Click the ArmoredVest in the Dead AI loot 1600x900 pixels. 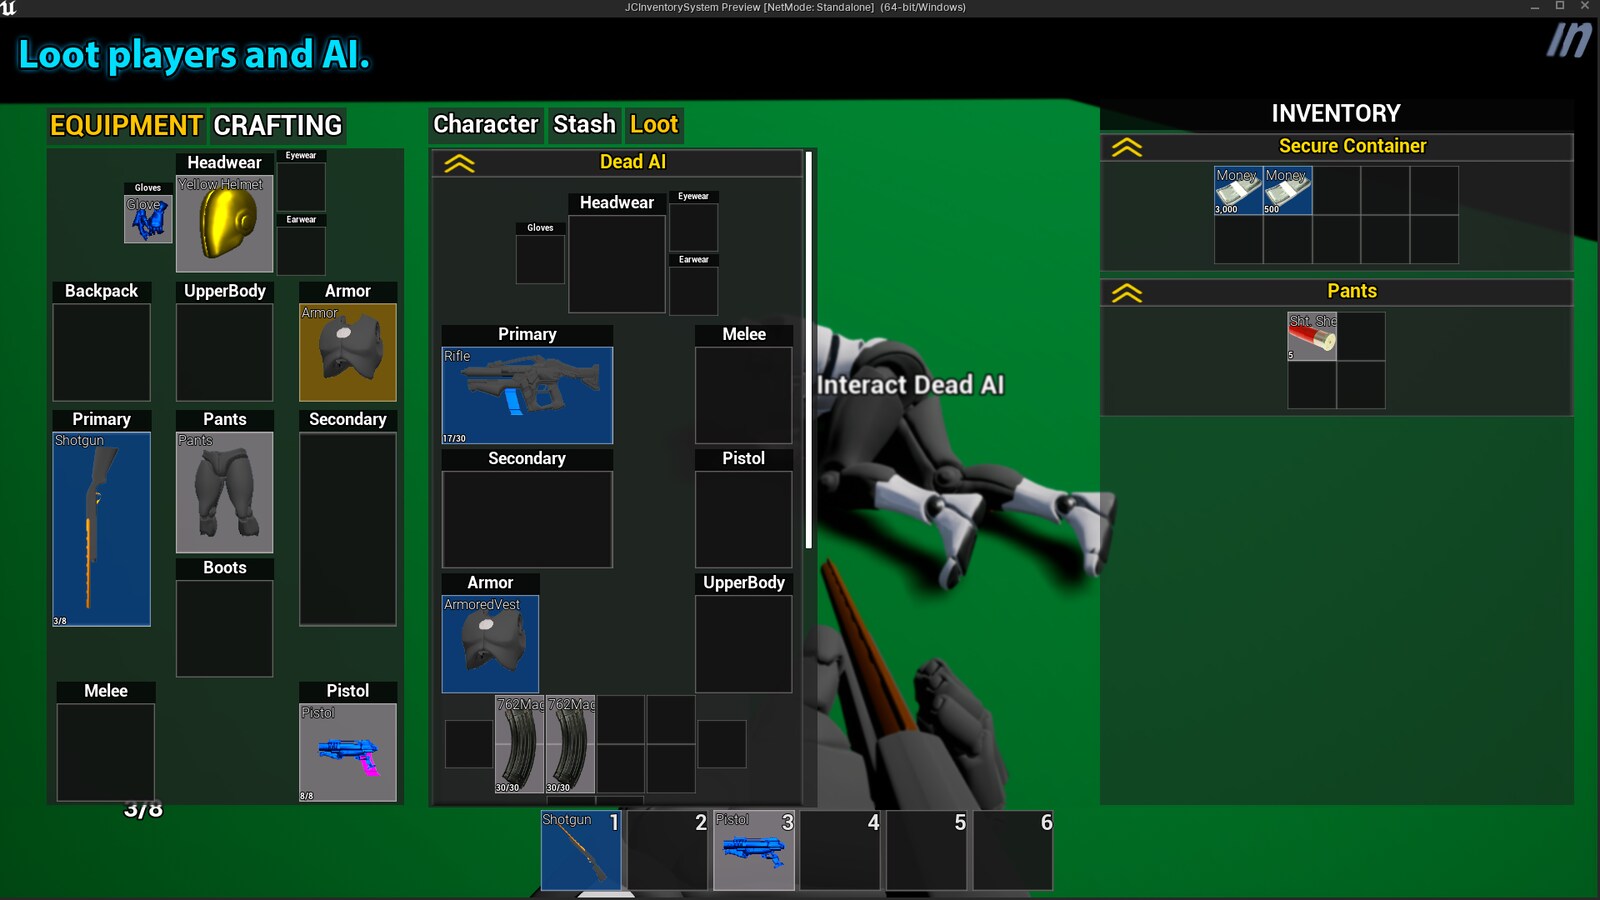[490, 643]
